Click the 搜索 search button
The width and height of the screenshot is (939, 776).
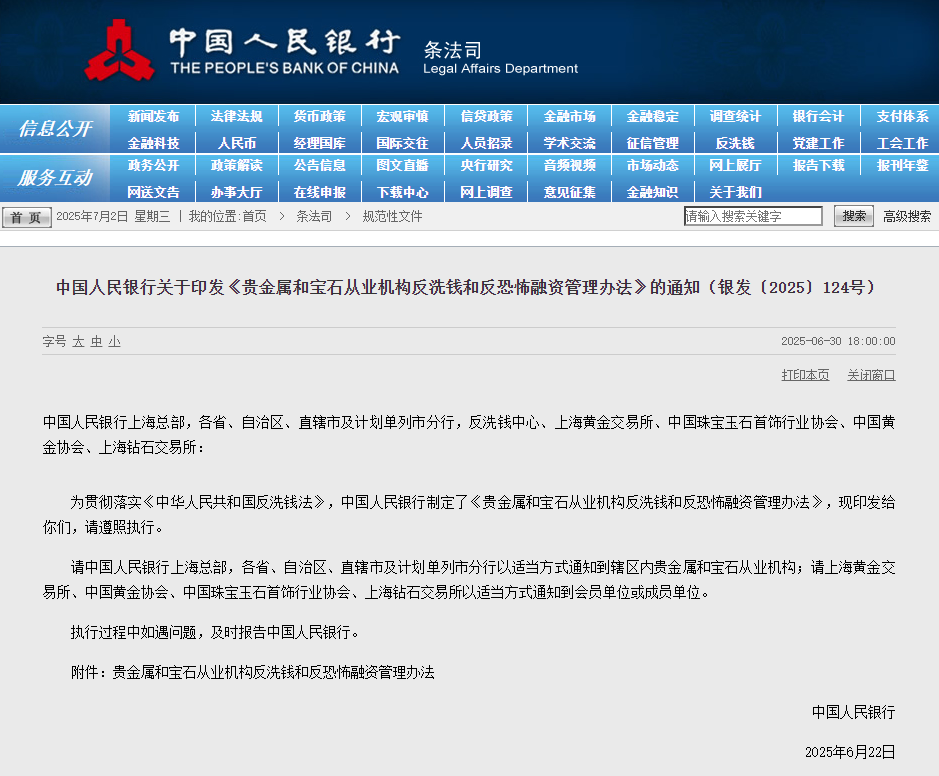point(854,216)
